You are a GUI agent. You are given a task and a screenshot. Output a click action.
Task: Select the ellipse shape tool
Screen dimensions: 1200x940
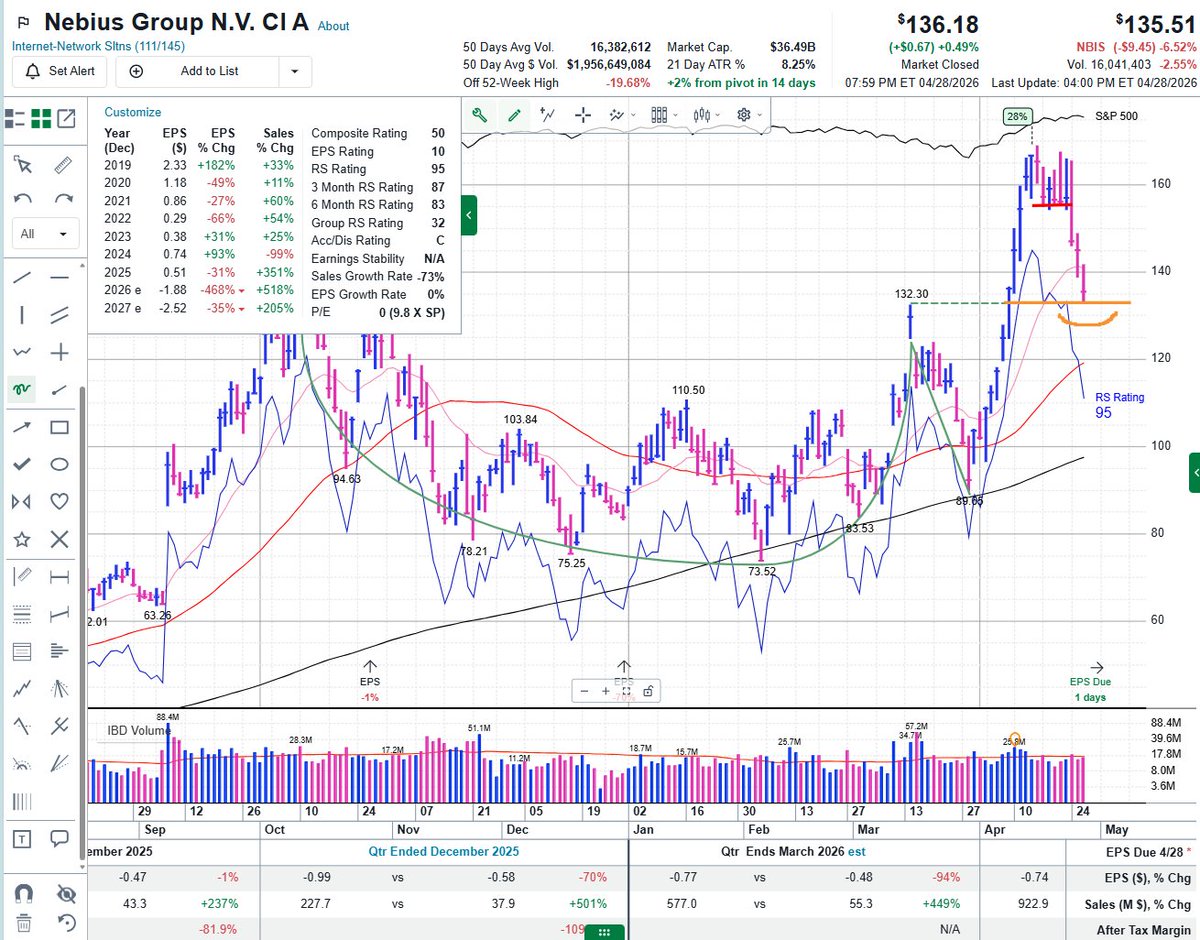tap(60, 464)
